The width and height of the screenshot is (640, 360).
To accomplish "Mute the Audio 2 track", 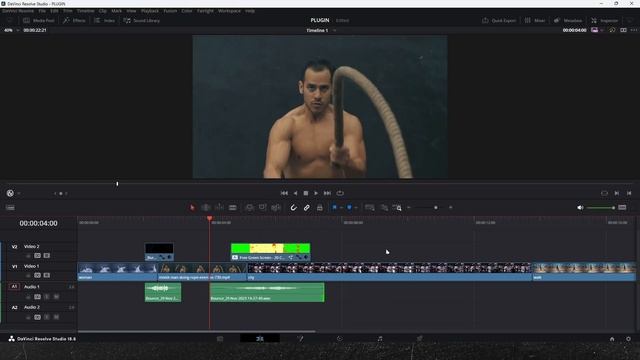I will tap(56, 317).
